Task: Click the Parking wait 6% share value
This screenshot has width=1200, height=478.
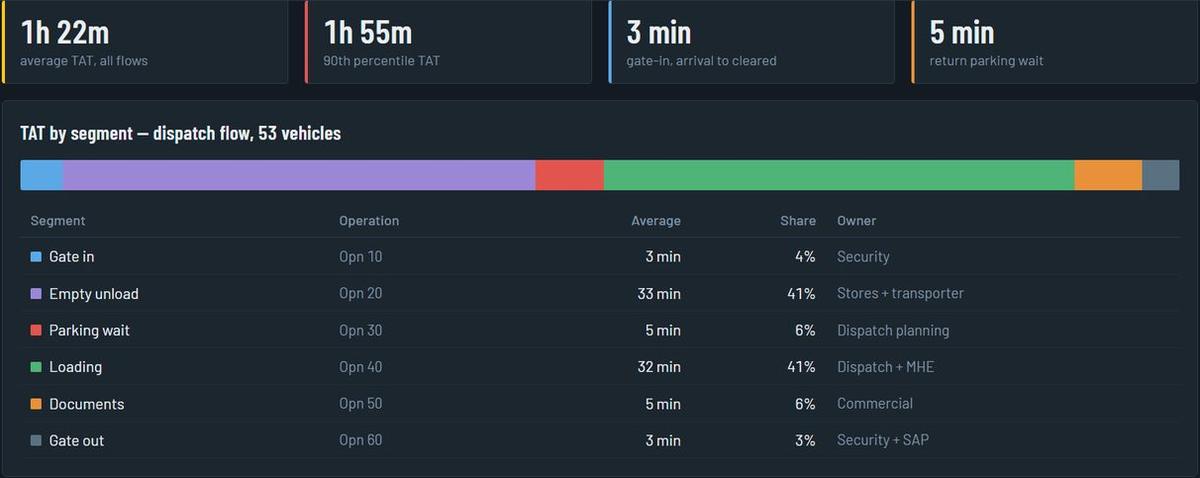Action: [x=806, y=331]
